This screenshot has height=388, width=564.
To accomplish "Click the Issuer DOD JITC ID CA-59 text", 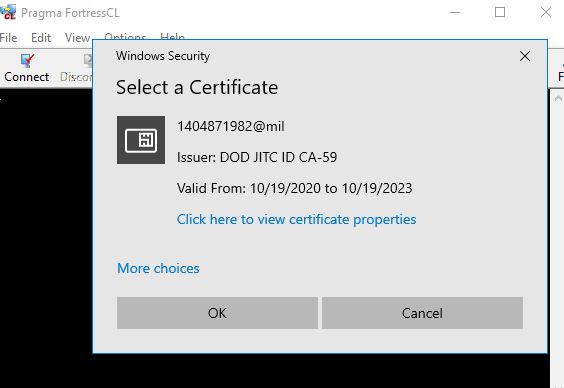I will tap(257, 157).
